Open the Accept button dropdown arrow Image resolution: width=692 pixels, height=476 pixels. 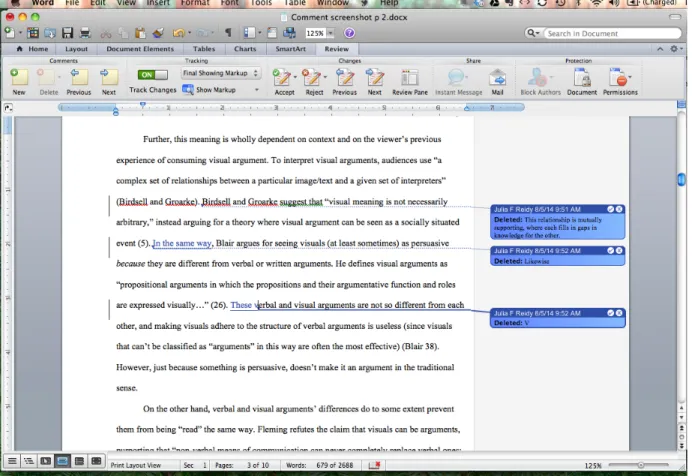click(x=295, y=77)
